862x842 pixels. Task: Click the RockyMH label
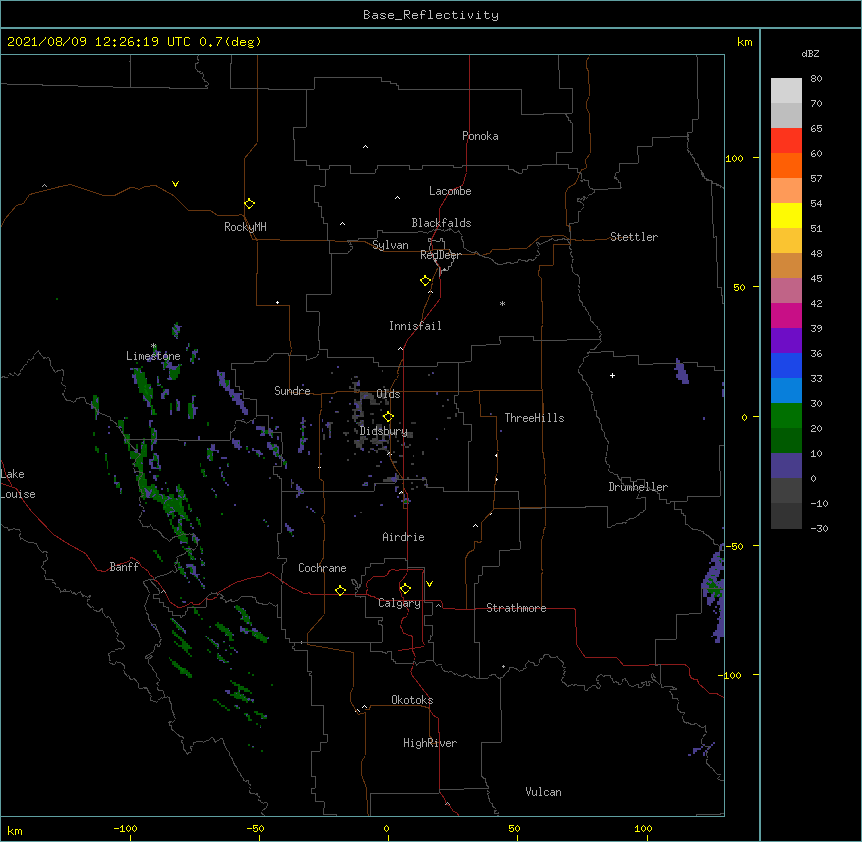245,227
